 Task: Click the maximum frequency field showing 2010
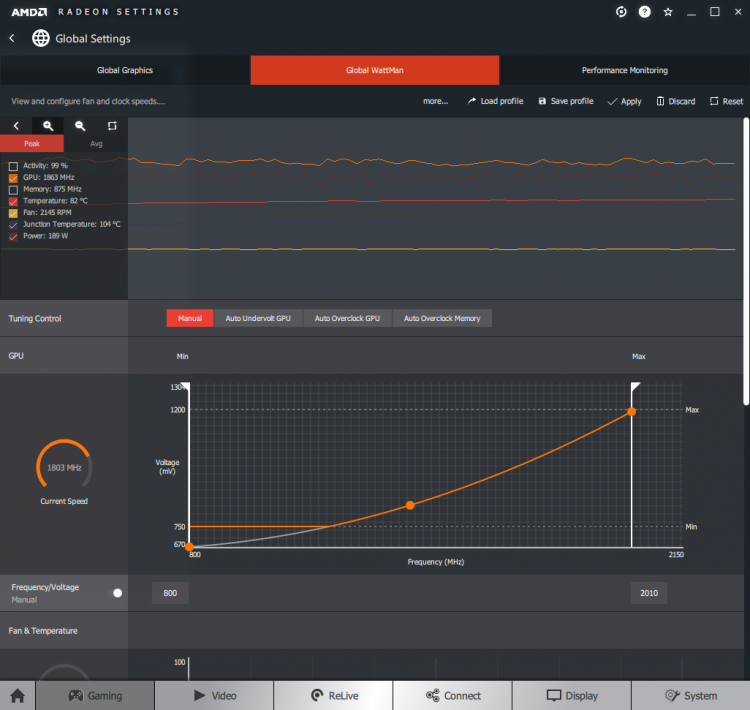point(649,593)
